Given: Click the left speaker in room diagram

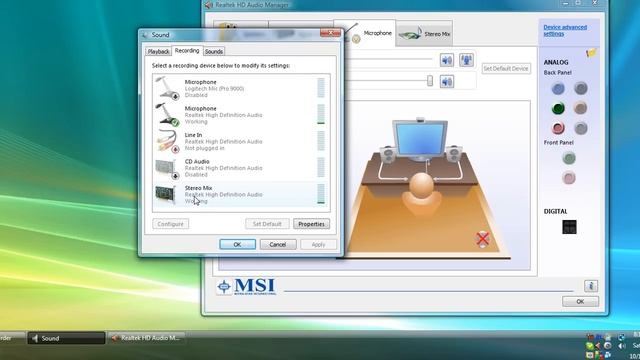Looking at the screenshot, I should pos(388,155).
